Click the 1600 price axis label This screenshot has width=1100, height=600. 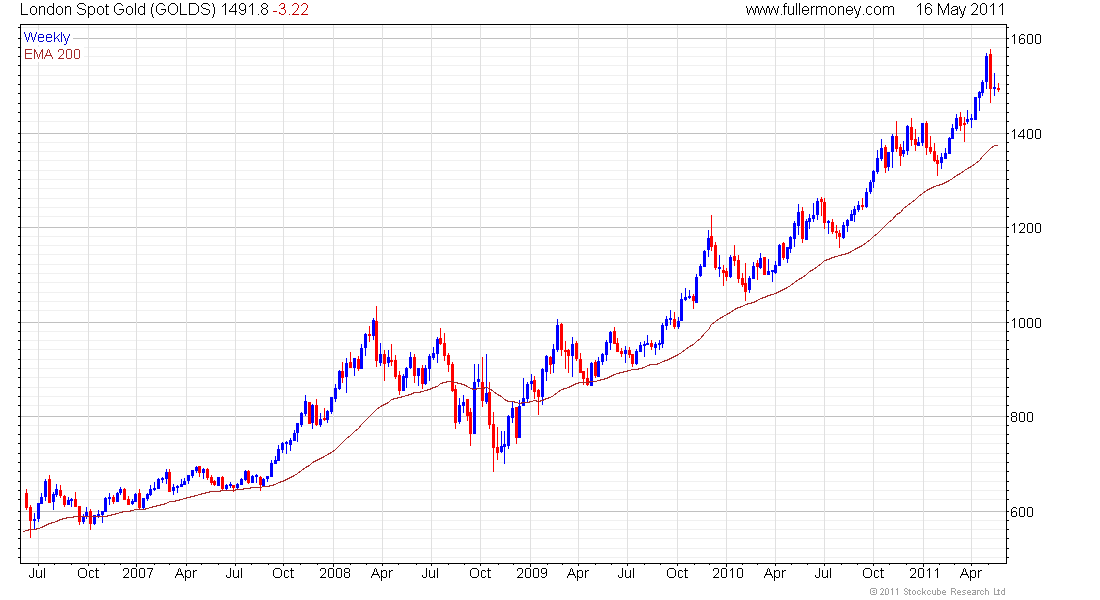1026,39
